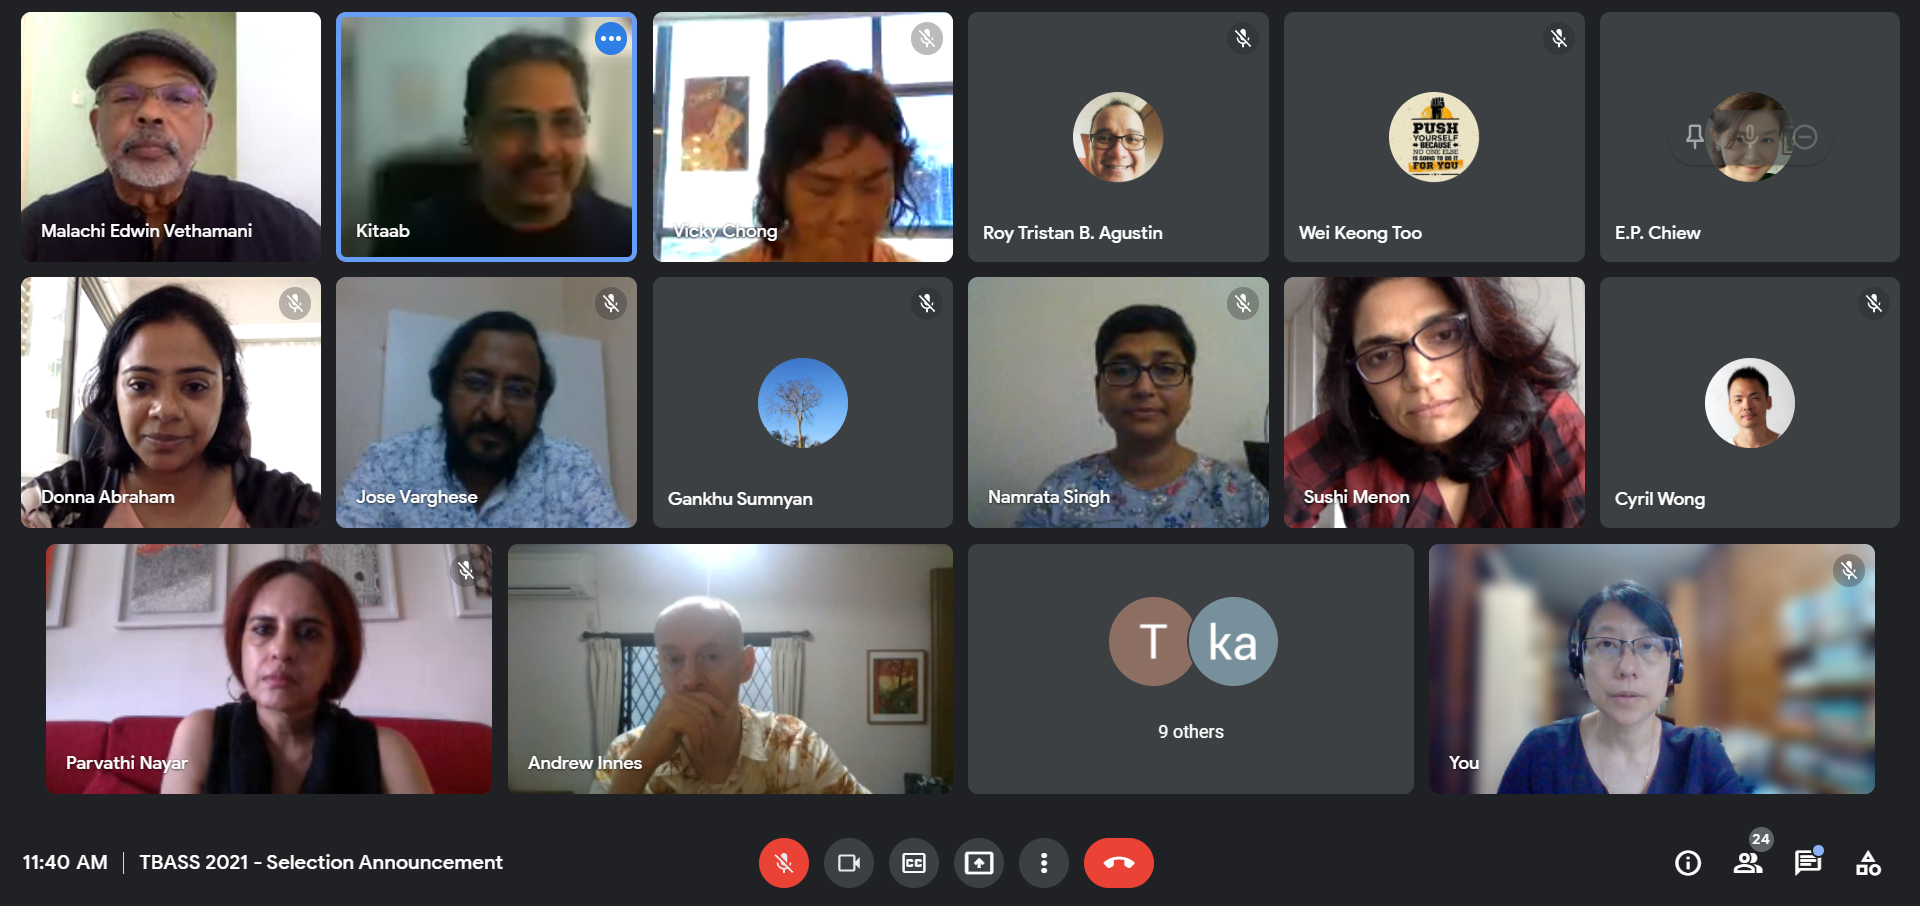
Task: Turn on closed captions
Action: [913, 863]
